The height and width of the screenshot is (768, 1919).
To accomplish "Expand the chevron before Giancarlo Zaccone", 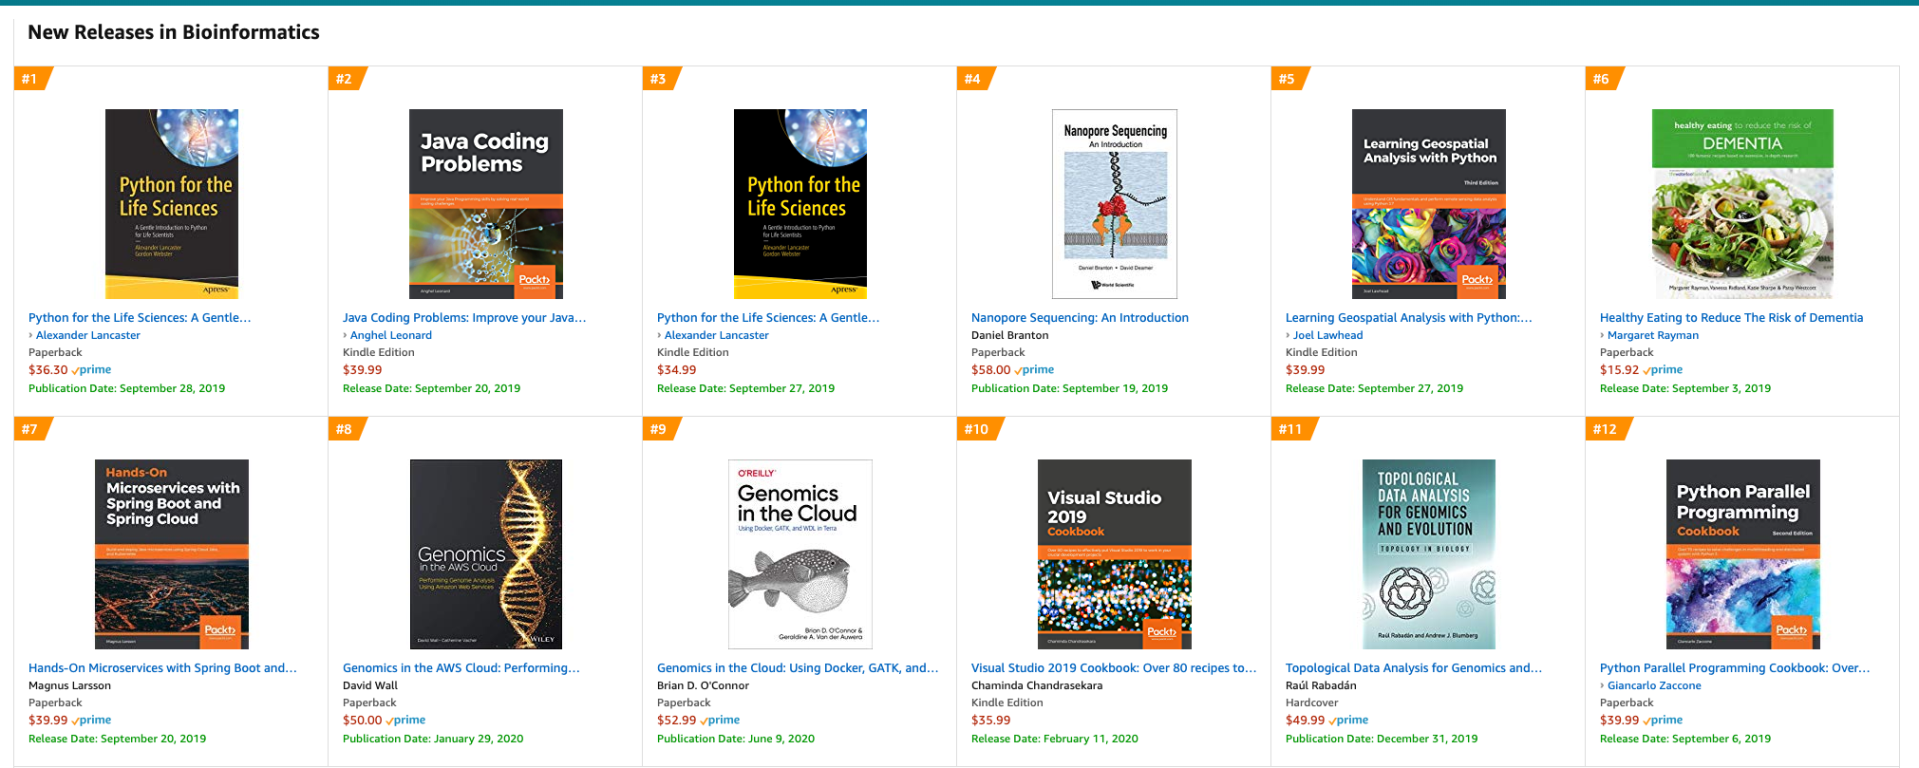I will tap(1602, 686).
